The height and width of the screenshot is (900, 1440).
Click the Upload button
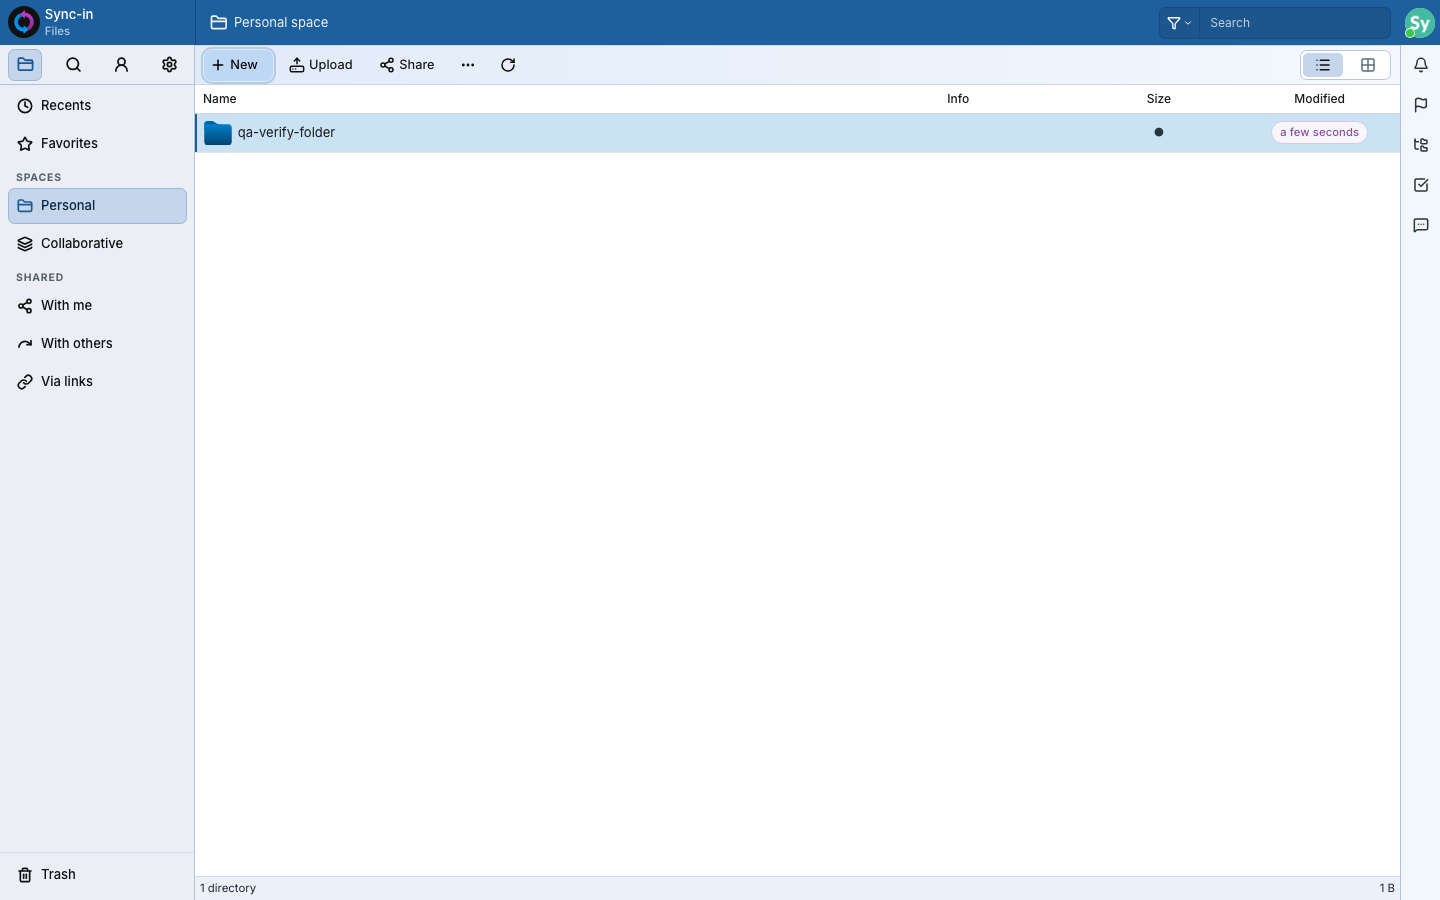tap(321, 65)
